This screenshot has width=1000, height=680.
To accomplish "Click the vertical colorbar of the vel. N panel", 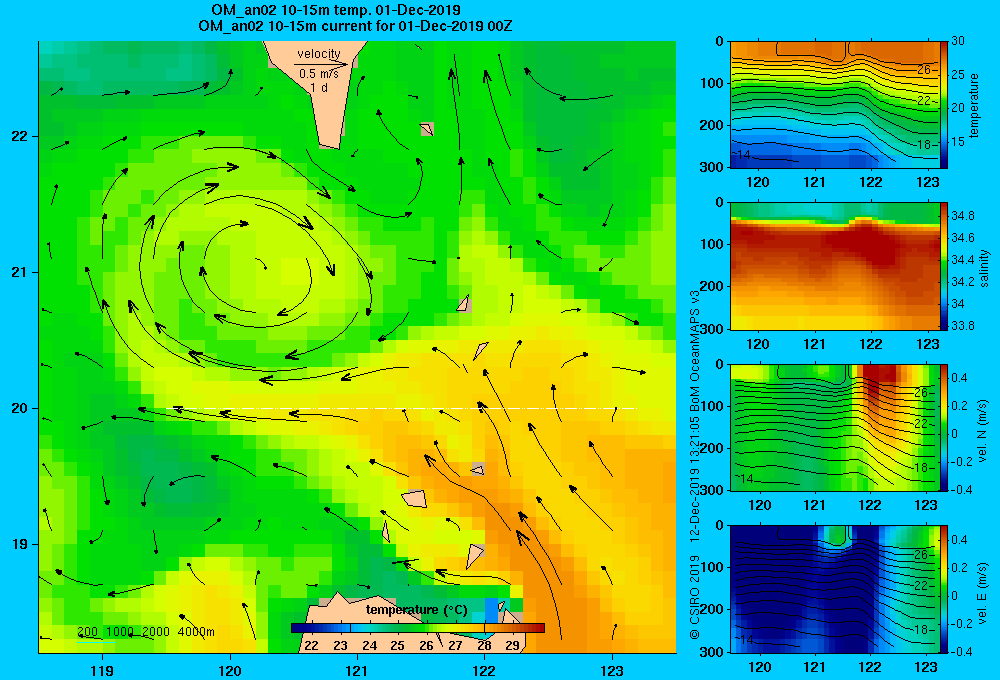I will [944, 427].
